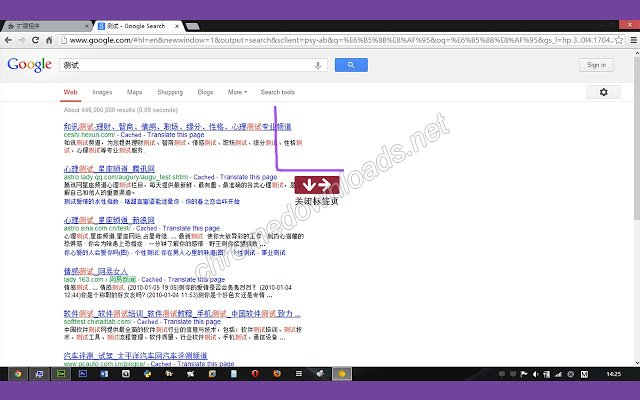Open Cached copy of astro.sina.com.cn result
The width and height of the screenshot is (640, 400).
pyautogui.click(x=147, y=228)
